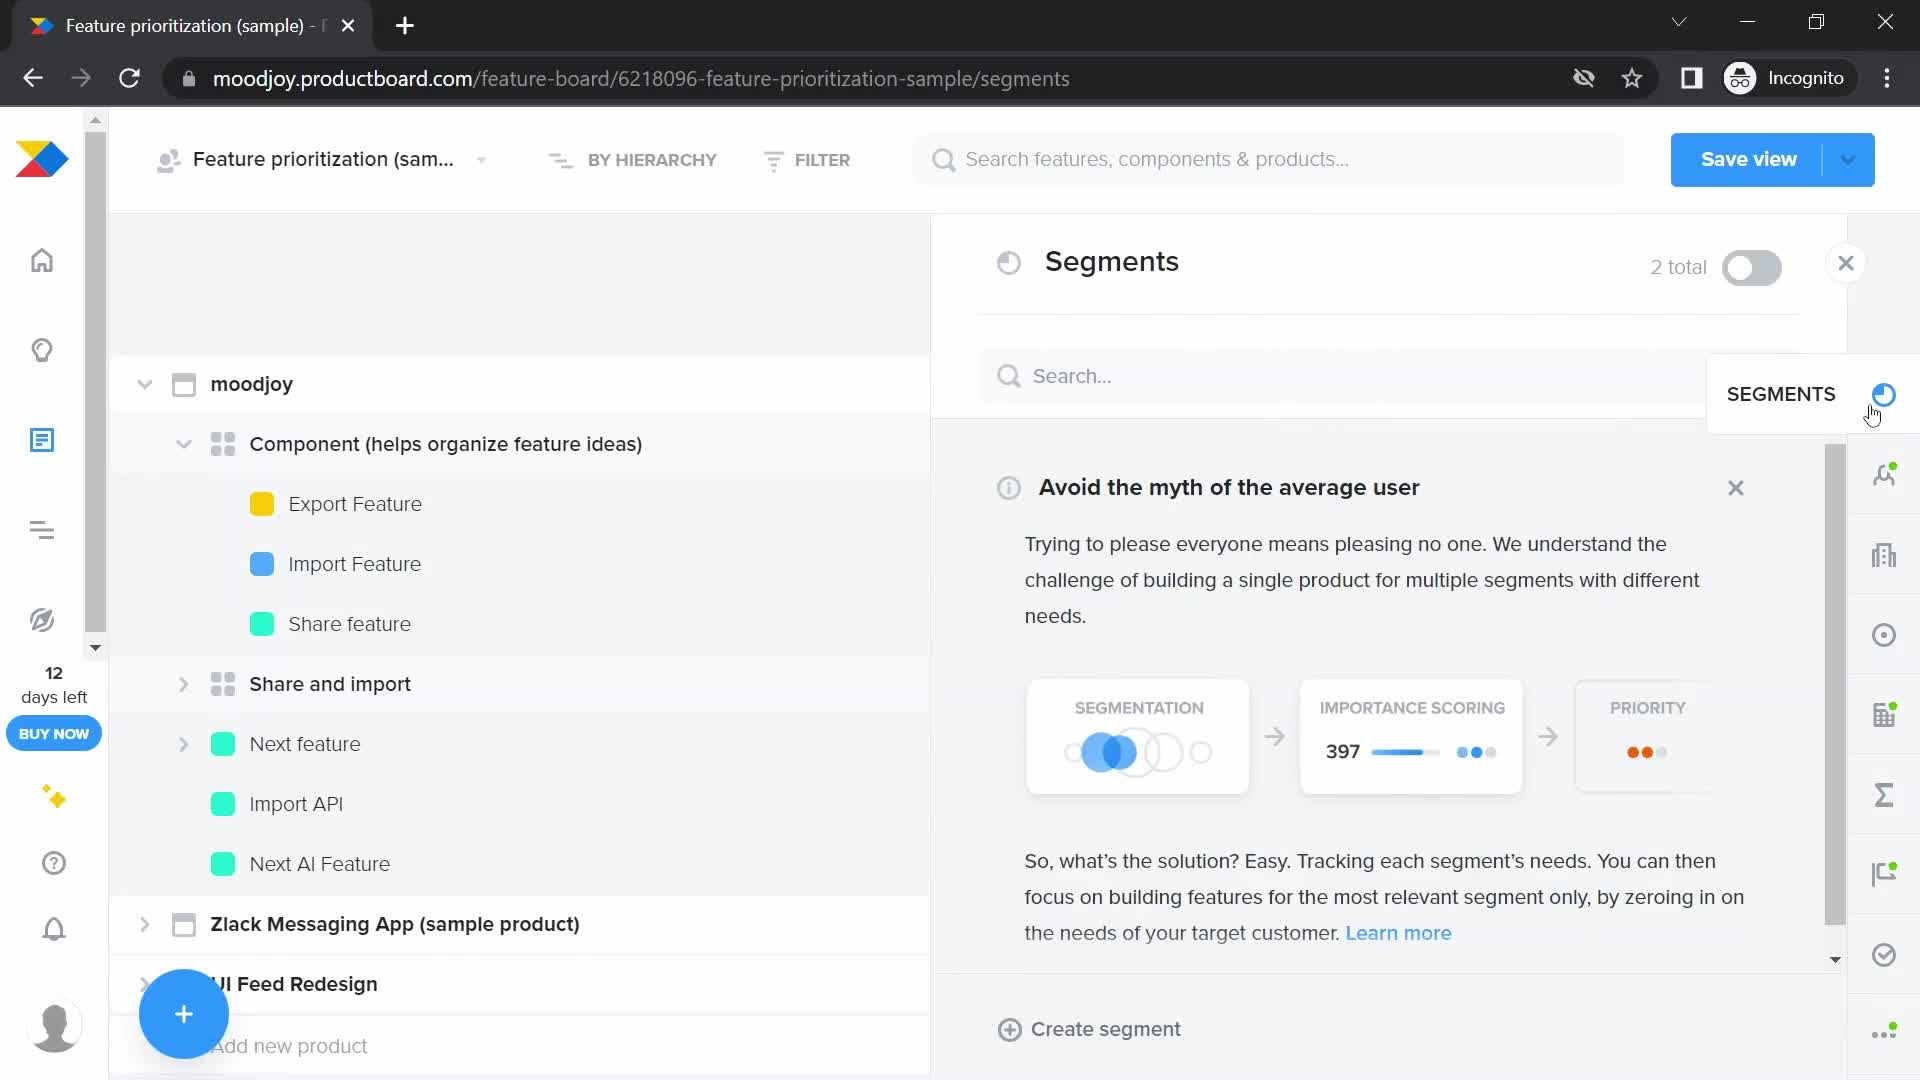Click the Segments column icon in right rail
Viewport: 1920px width, 1080px height.
coord(1884,394)
